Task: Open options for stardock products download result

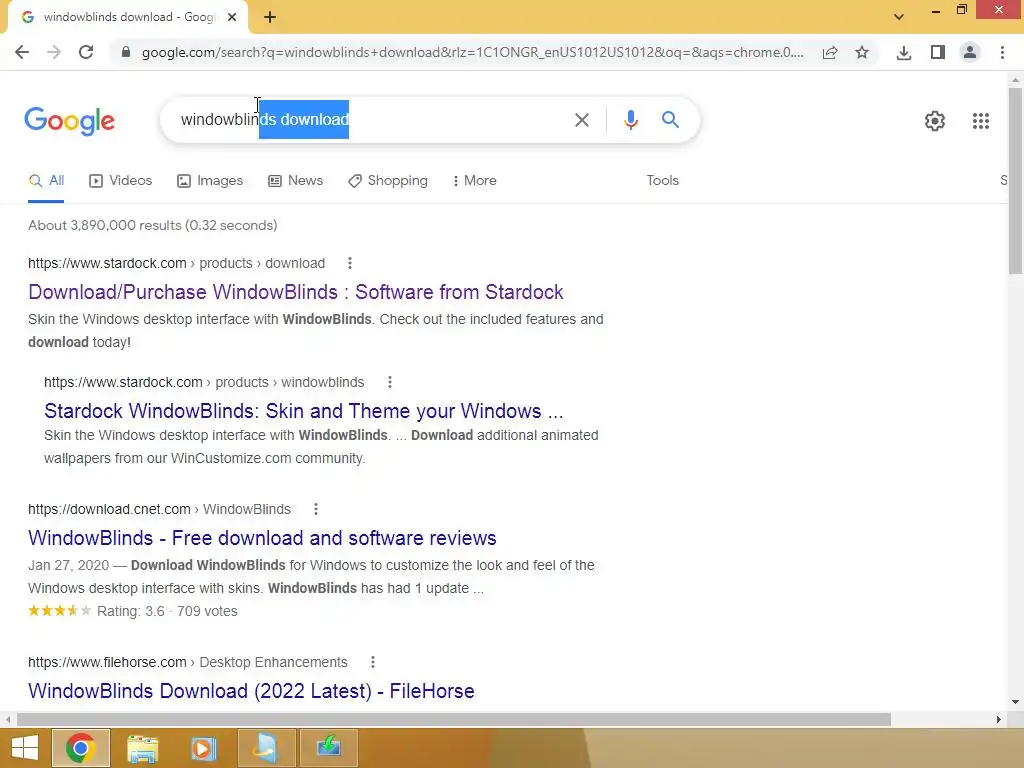Action: [350, 263]
